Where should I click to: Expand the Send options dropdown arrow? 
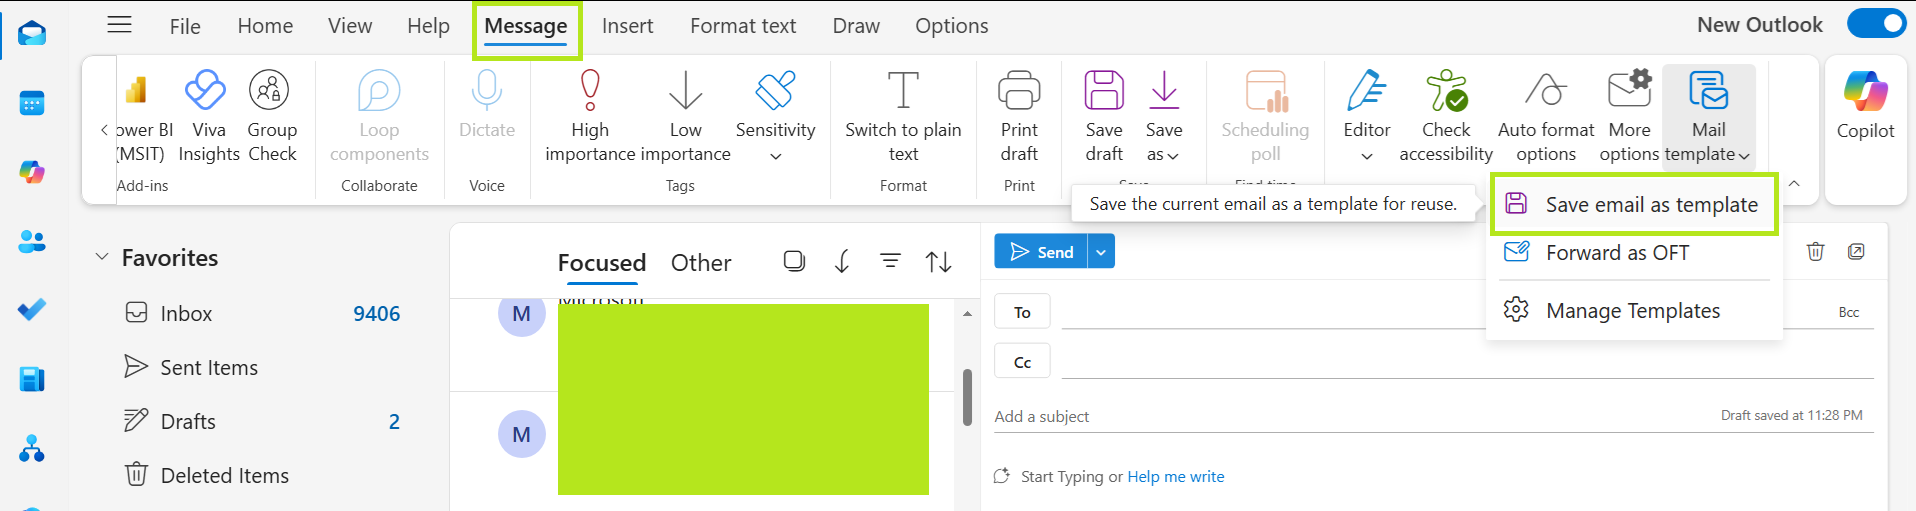[1101, 252]
